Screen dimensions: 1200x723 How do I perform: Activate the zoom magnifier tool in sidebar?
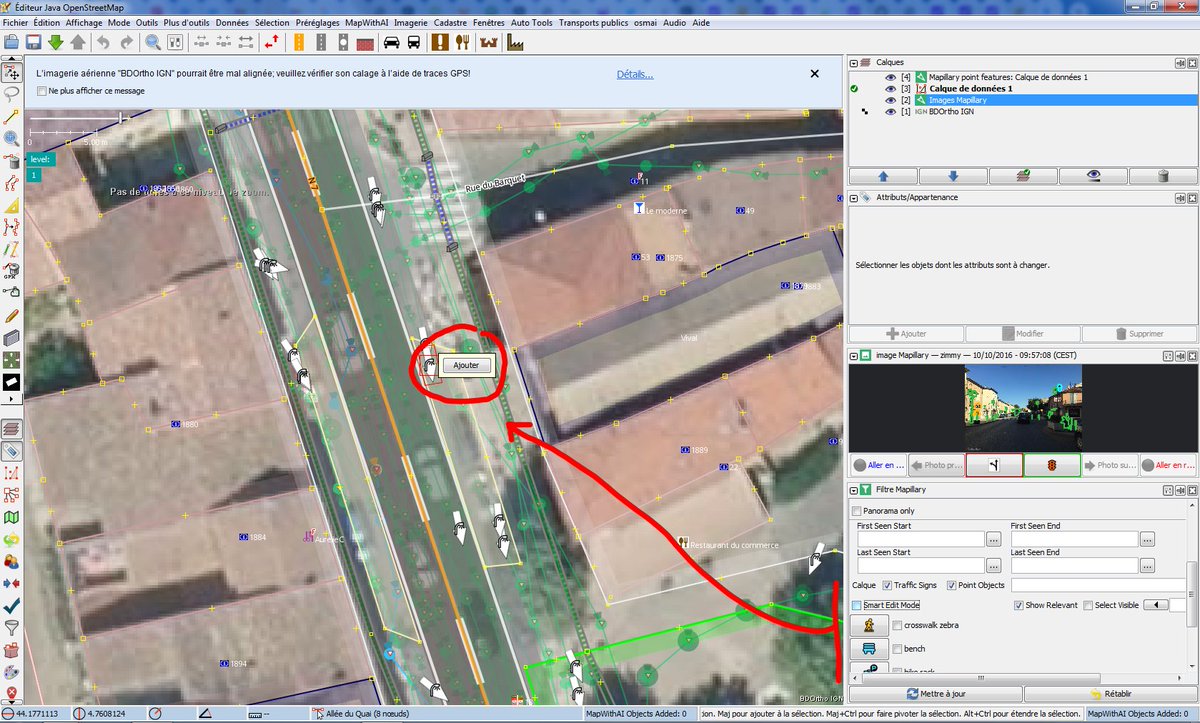pos(12,138)
